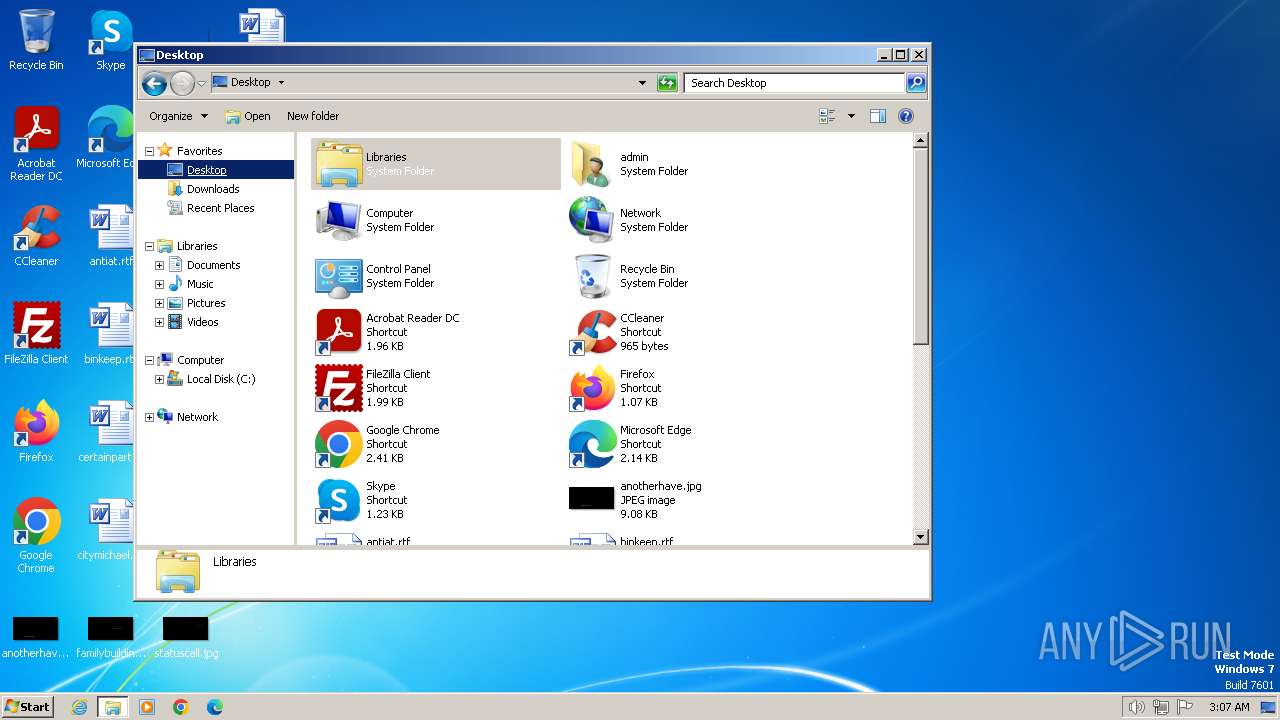Open Edge from the taskbar

tap(215, 707)
